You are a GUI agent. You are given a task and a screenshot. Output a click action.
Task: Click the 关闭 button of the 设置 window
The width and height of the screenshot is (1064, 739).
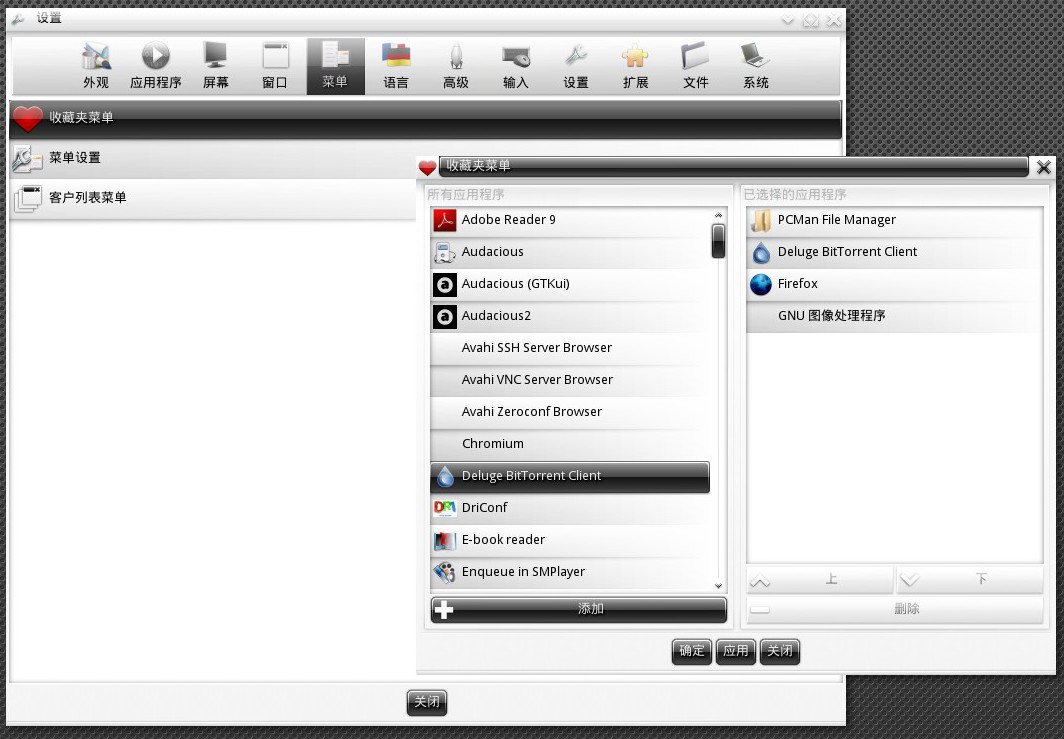coord(427,702)
